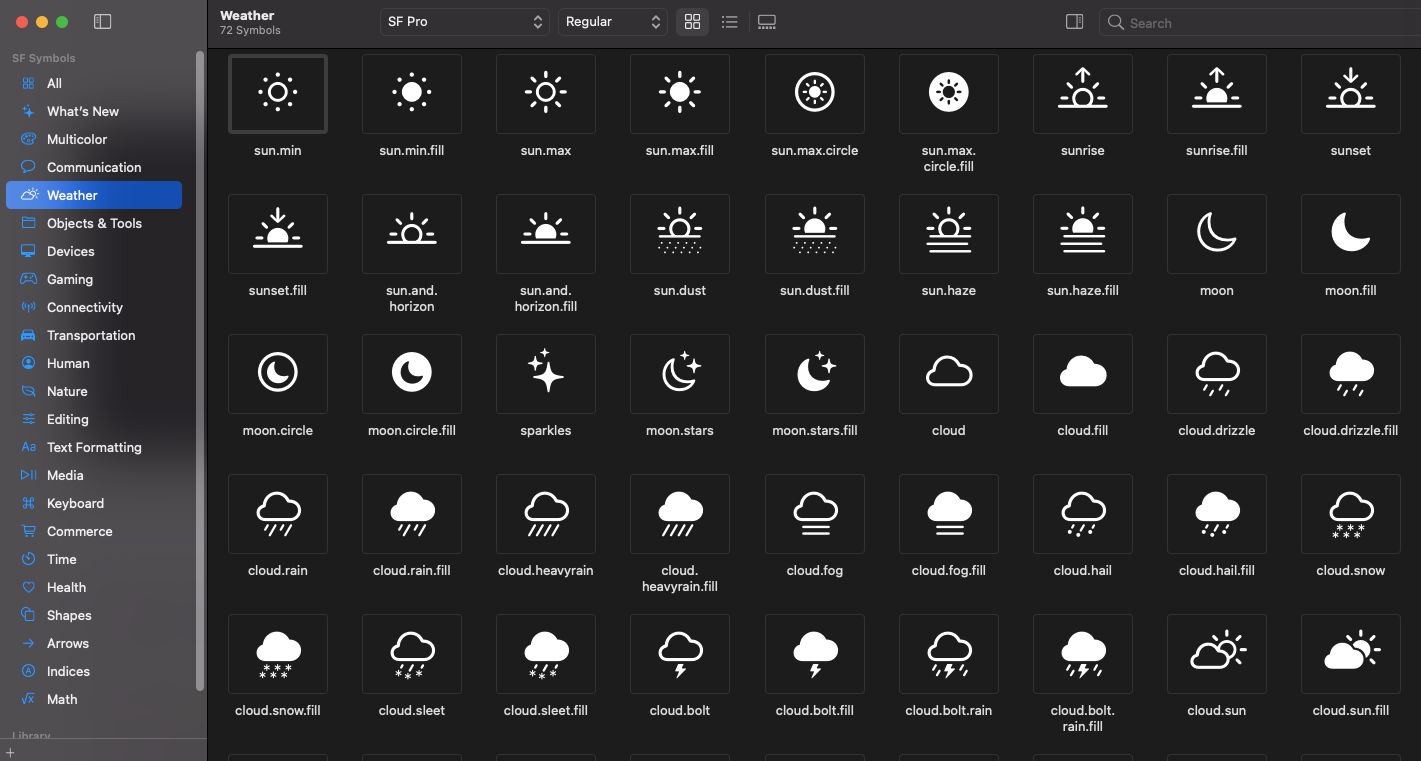This screenshot has width=1421, height=761.
Task: Select the sunset symbol
Action: pos(1351,94)
